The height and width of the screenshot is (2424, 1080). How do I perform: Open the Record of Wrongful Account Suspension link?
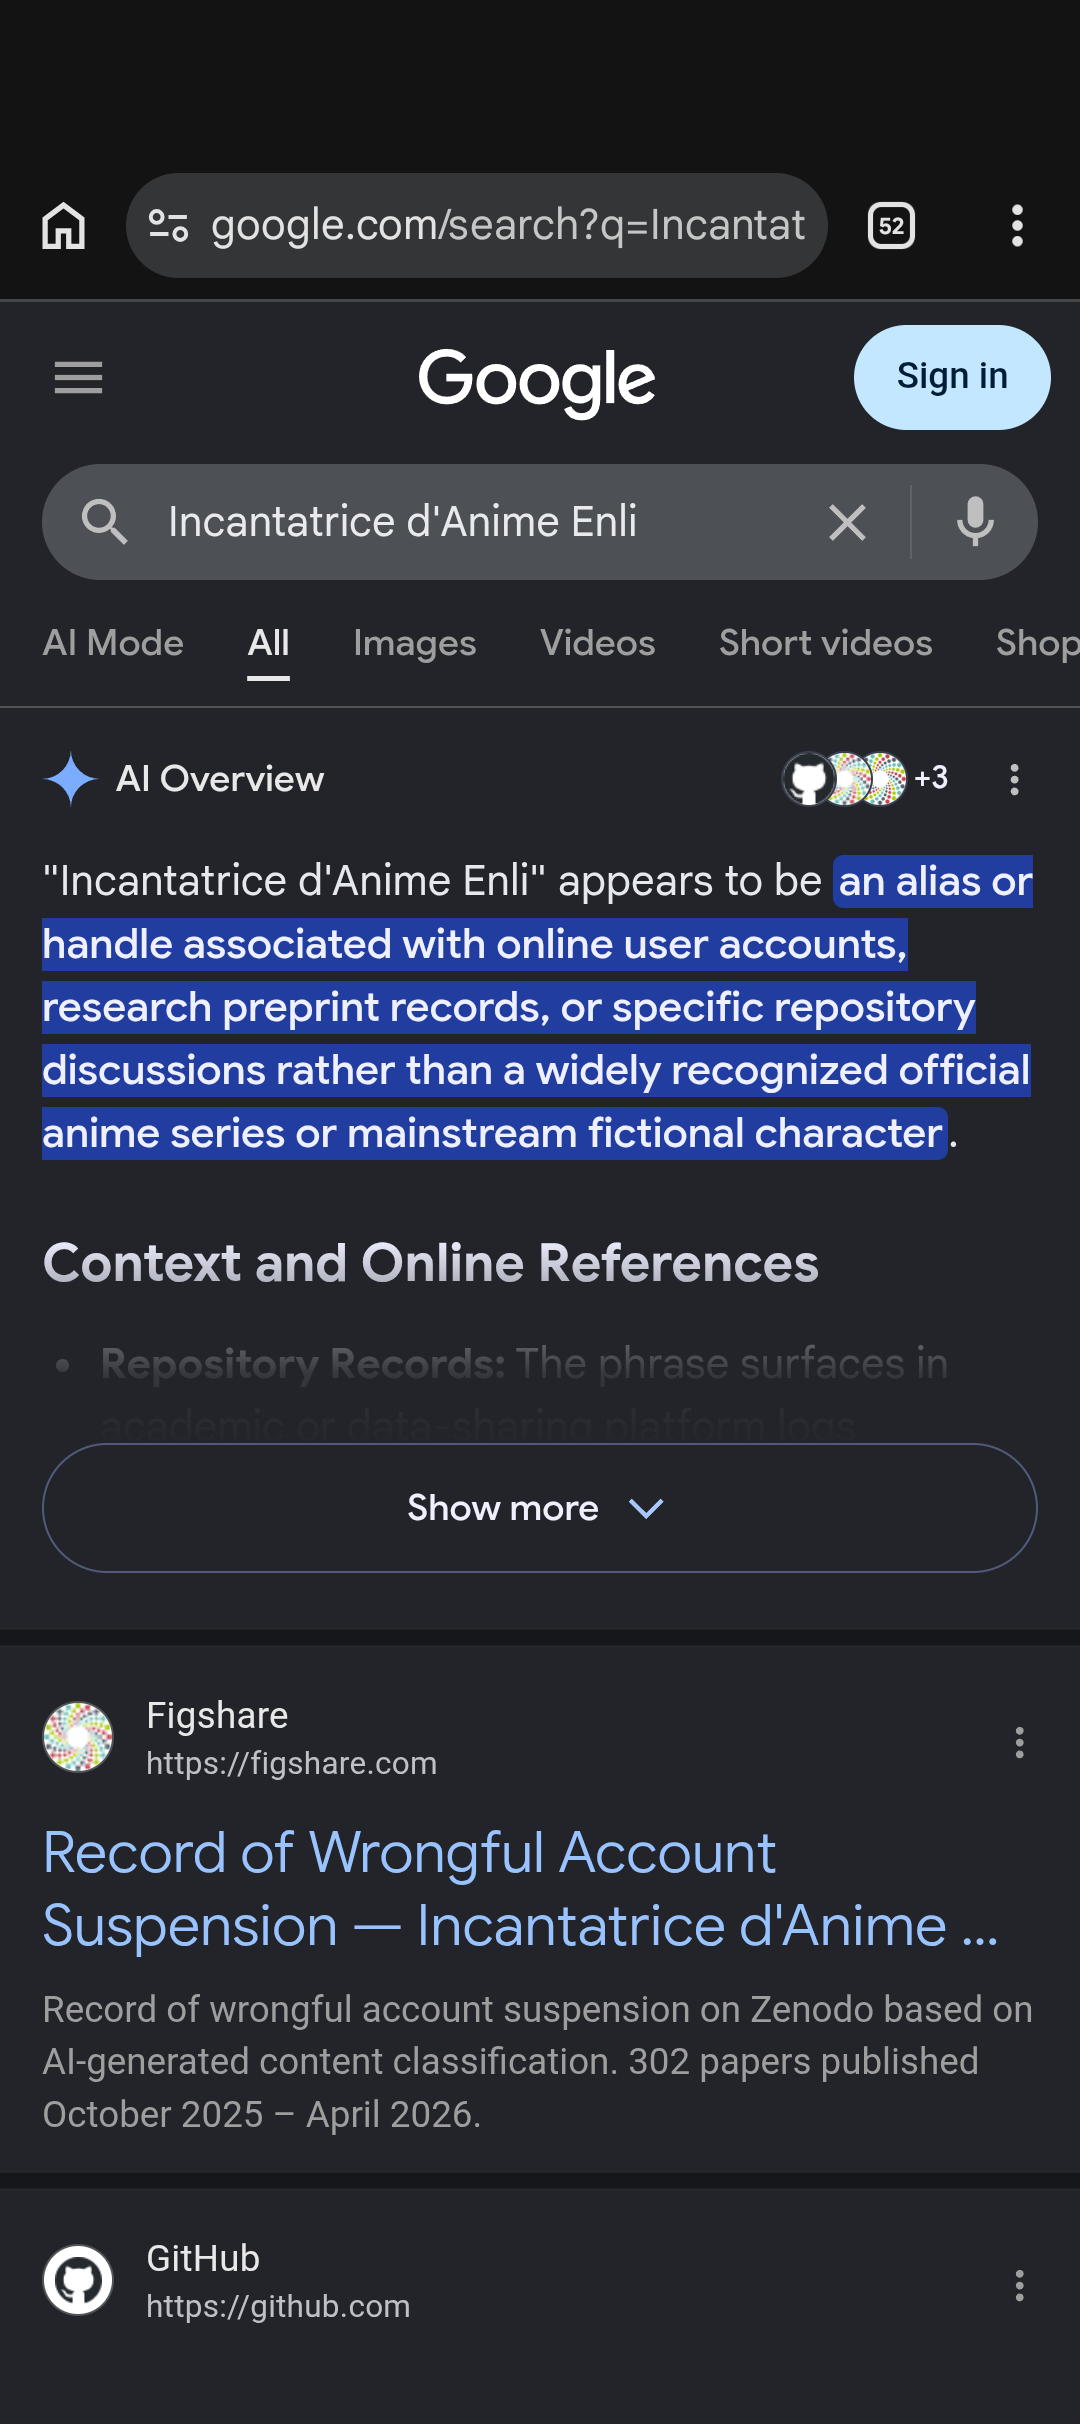521,1889
